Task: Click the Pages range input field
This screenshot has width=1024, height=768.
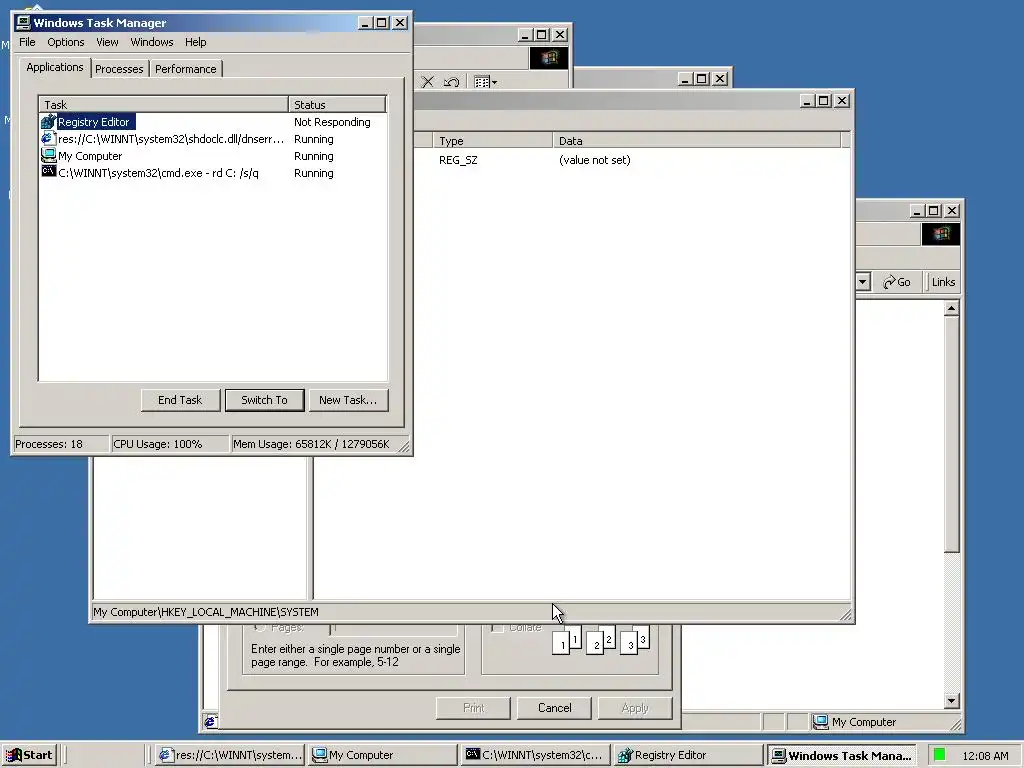Action: [394, 629]
